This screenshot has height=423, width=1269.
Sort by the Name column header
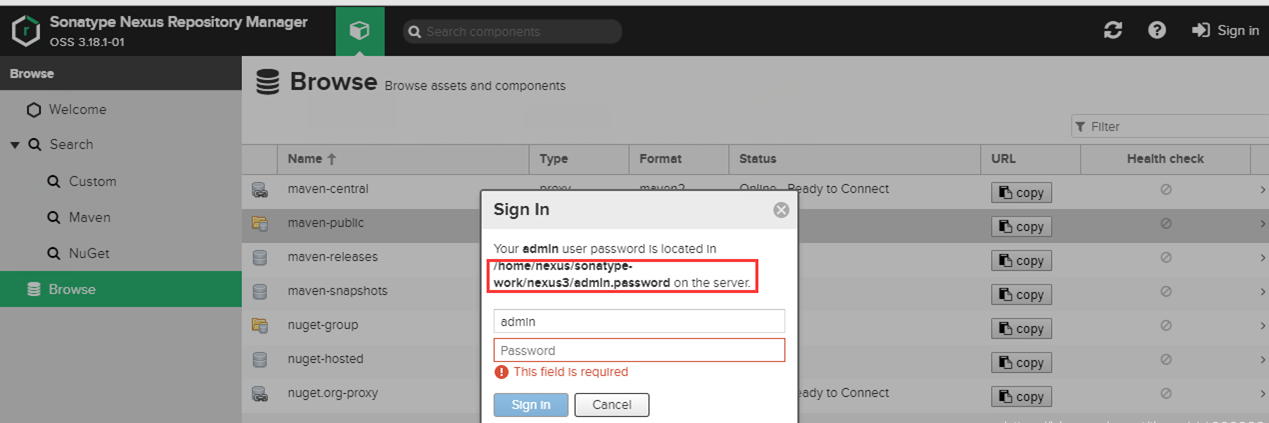point(402,159)
